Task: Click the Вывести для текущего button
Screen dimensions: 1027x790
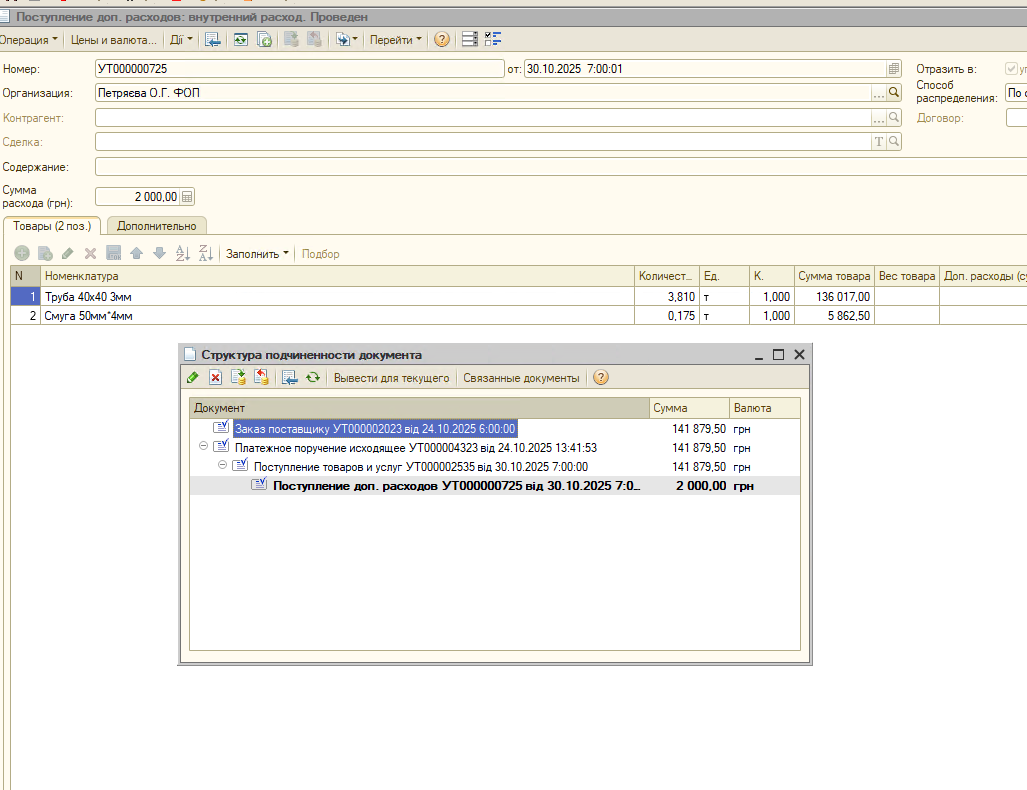Action: [x=392, y=378]
